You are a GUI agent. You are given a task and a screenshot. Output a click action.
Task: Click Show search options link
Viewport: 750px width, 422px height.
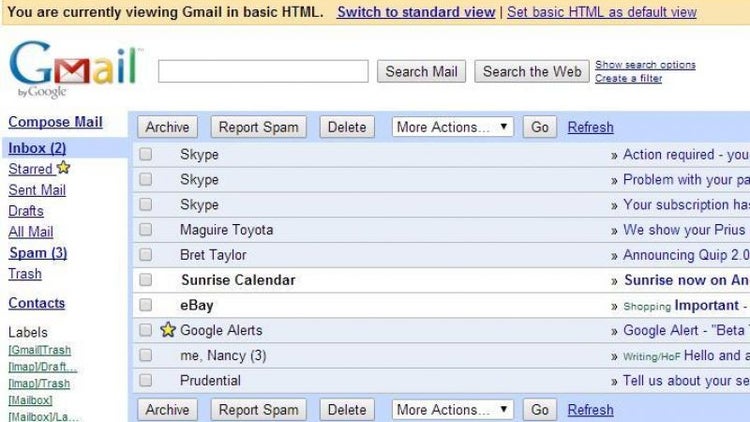coord(645,65)
